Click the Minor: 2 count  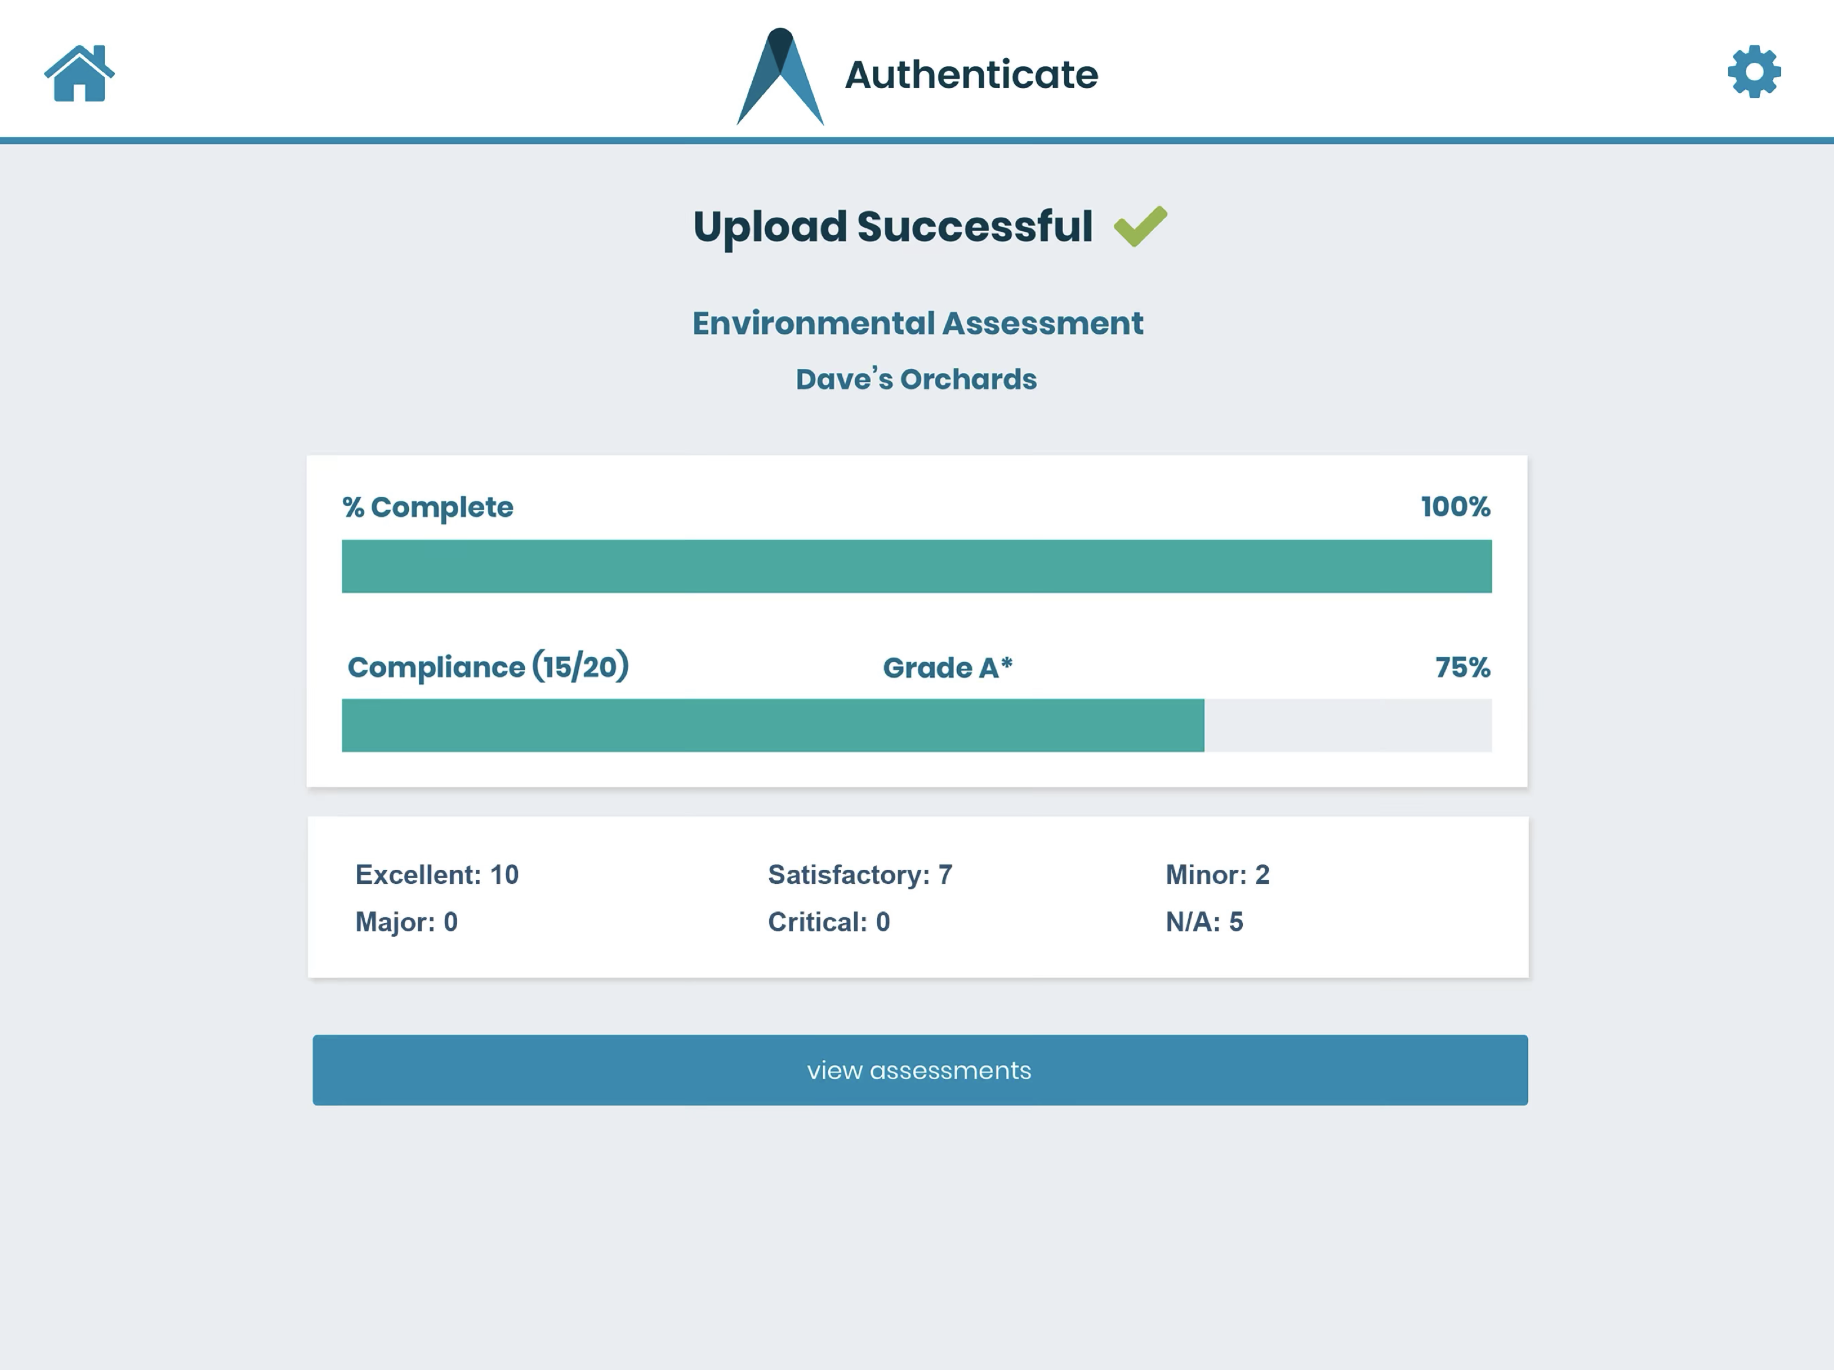pyautogui.click(x=1217, y=875)
